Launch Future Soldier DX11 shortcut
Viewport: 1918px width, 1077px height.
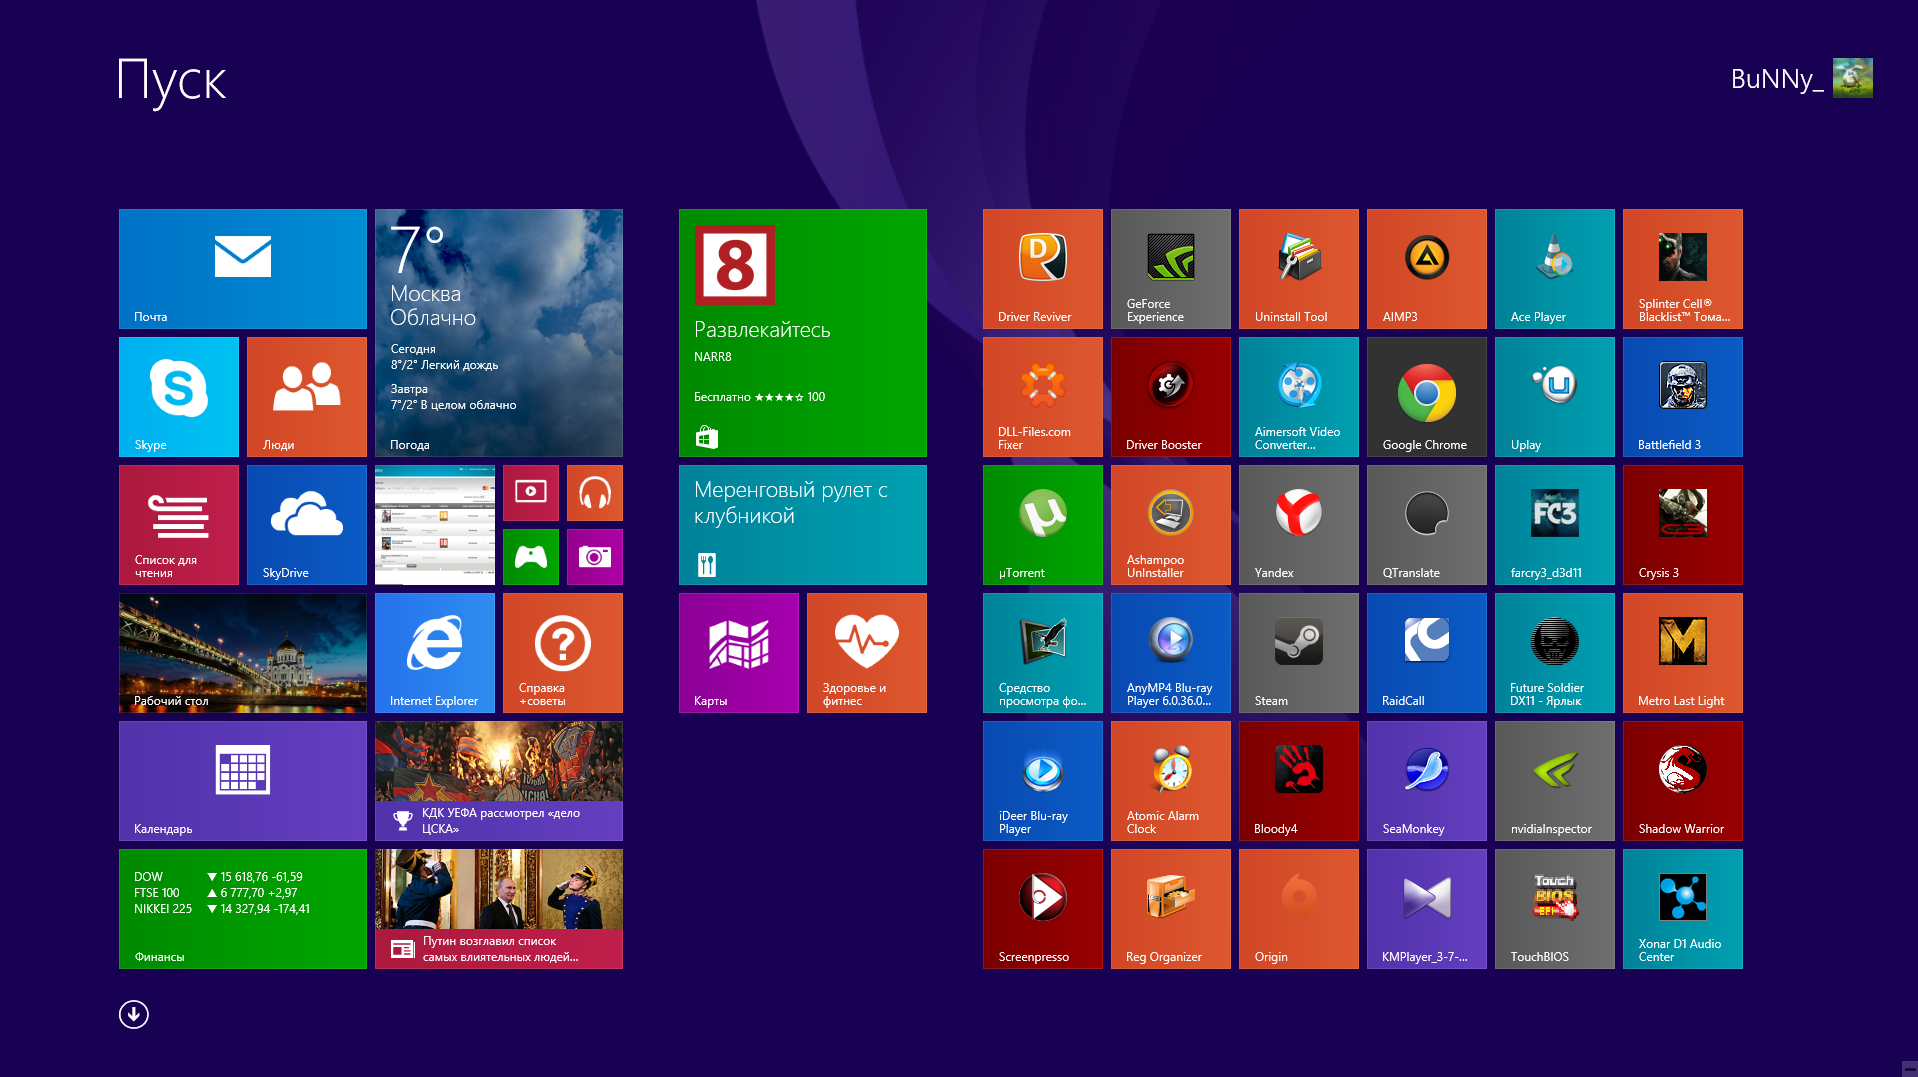[1555, 653]
